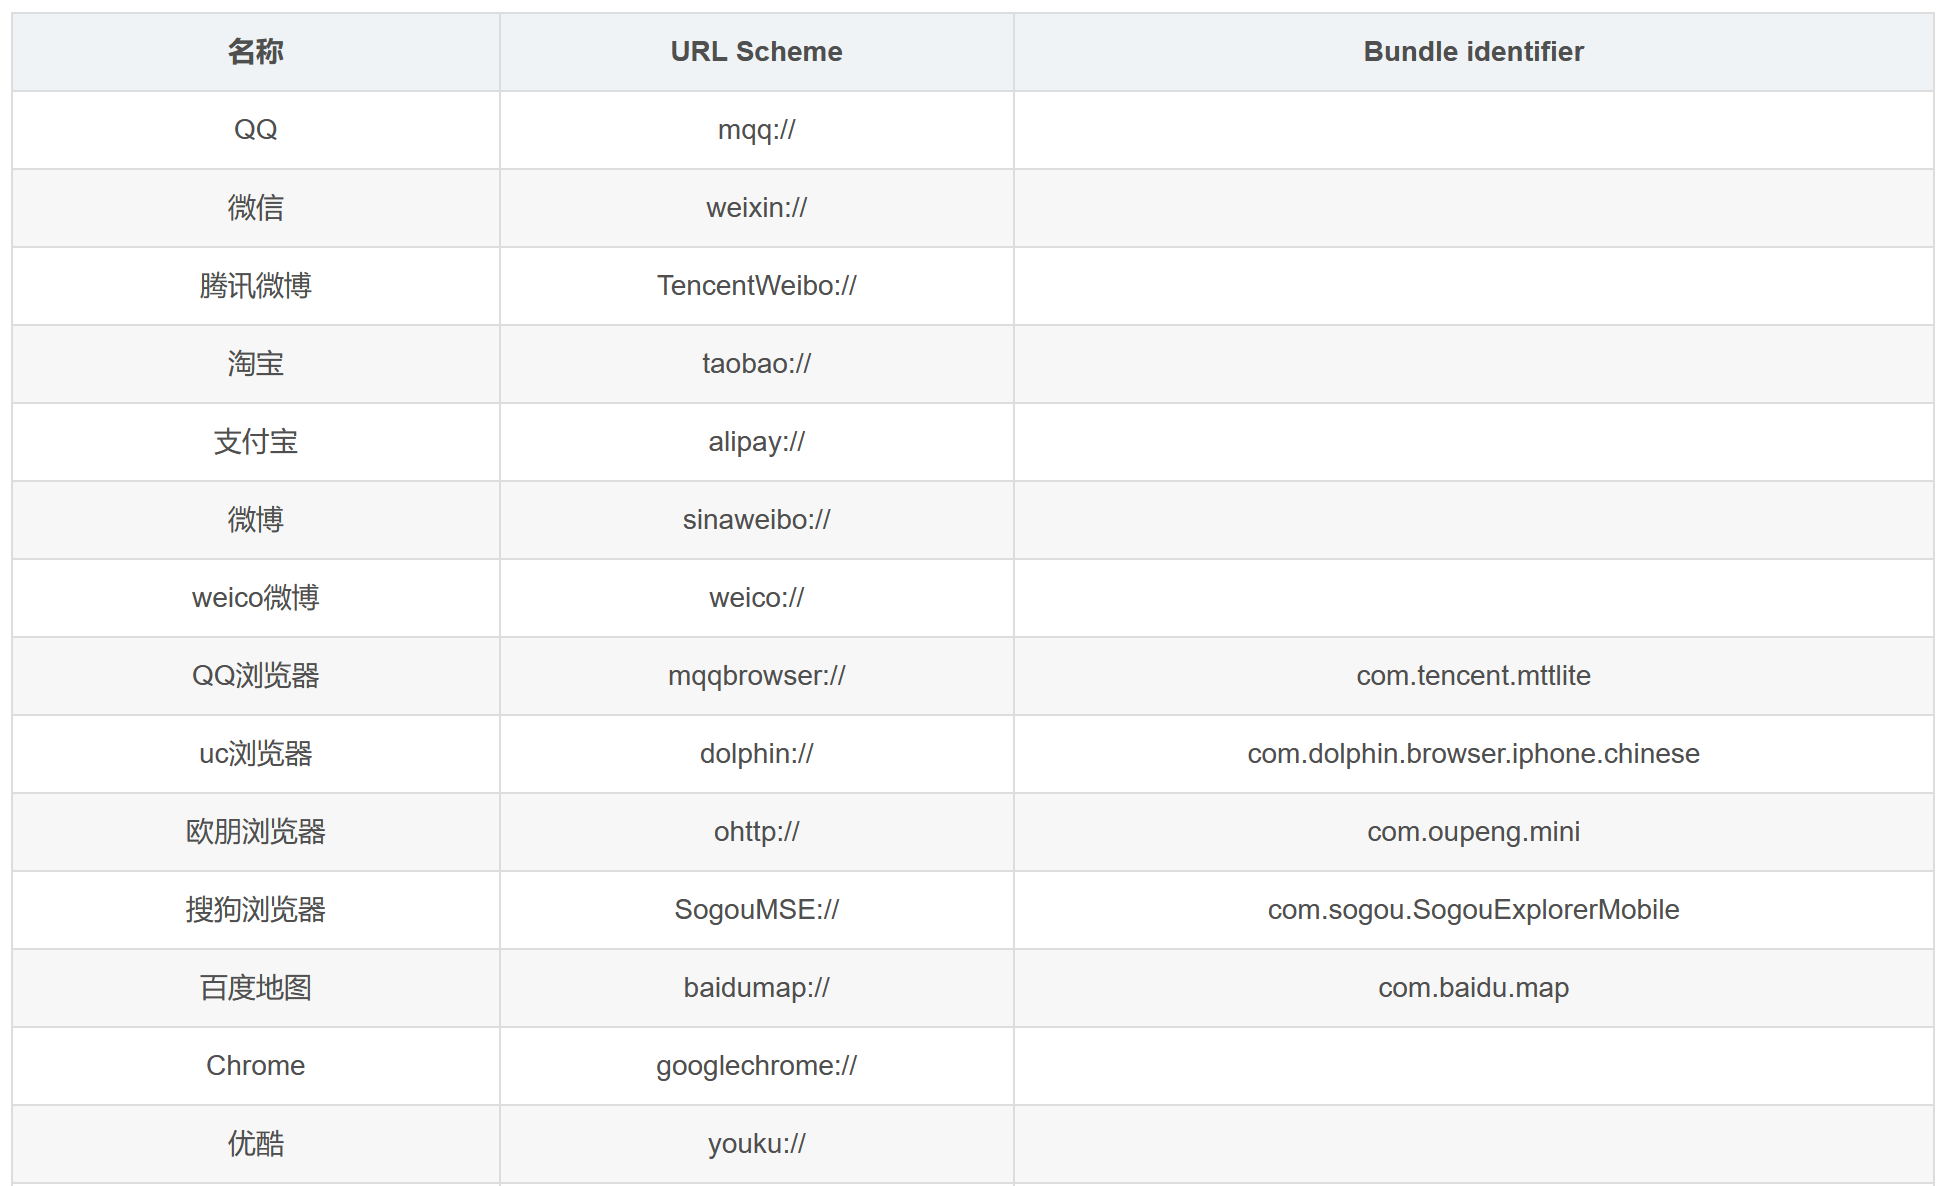This screenshot has width=1949, height=1186.
Task: Click the weixin:// scheme cell
Action: pyautogui.click(x=756, y=208)
